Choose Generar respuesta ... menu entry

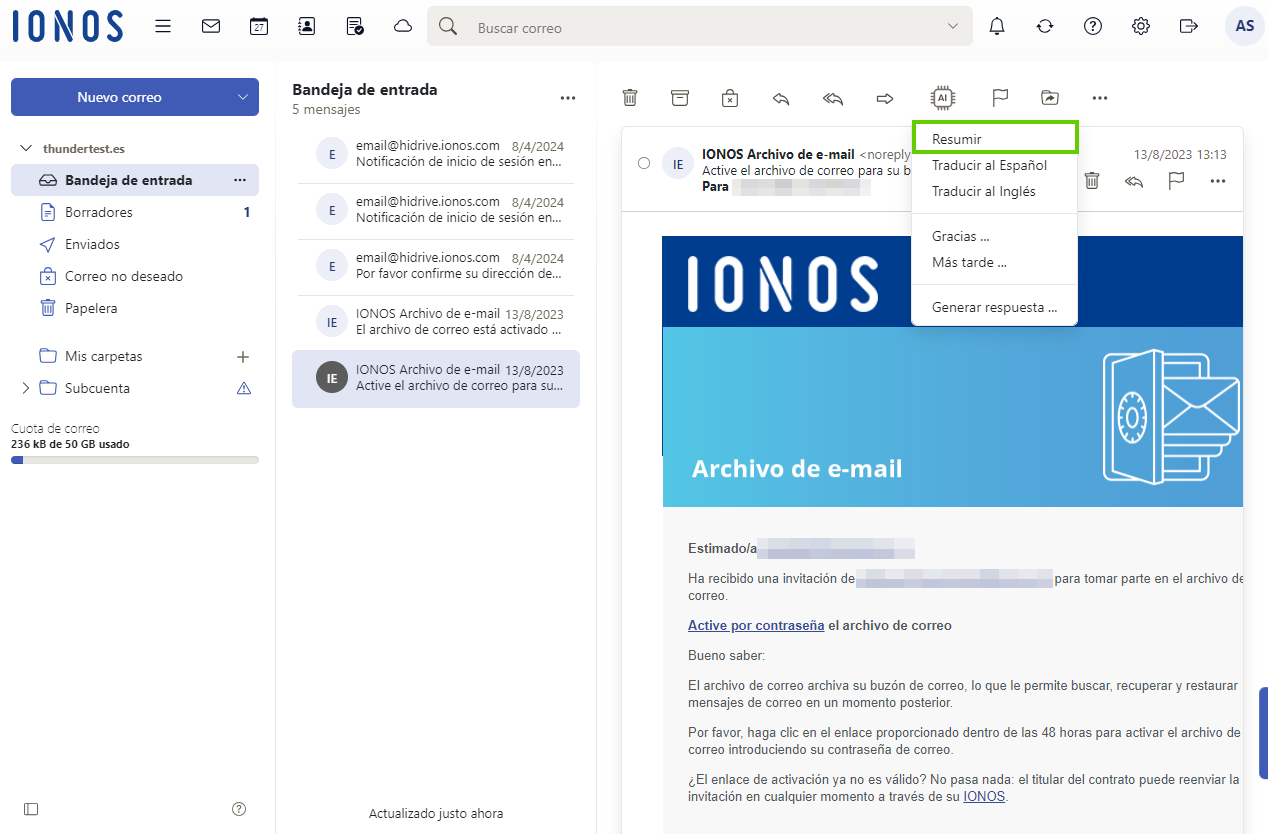coord(995,308)
